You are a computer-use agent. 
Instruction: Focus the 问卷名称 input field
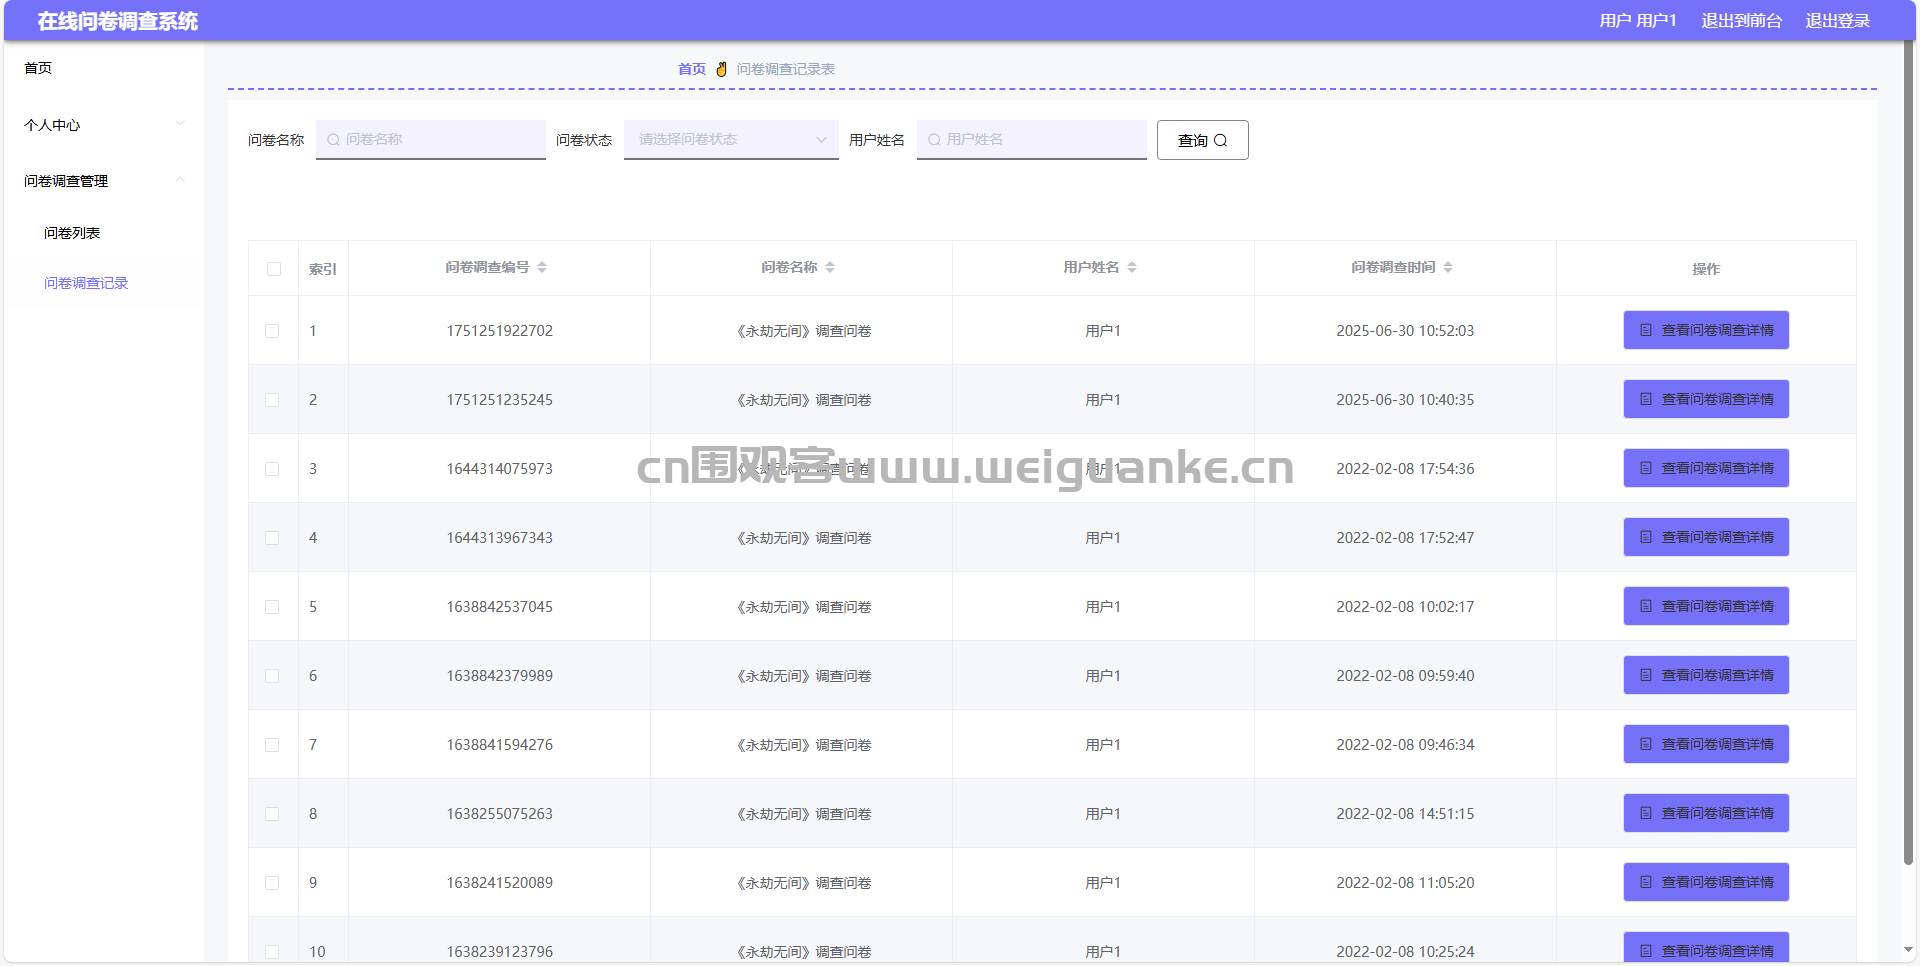coord(431,140)
